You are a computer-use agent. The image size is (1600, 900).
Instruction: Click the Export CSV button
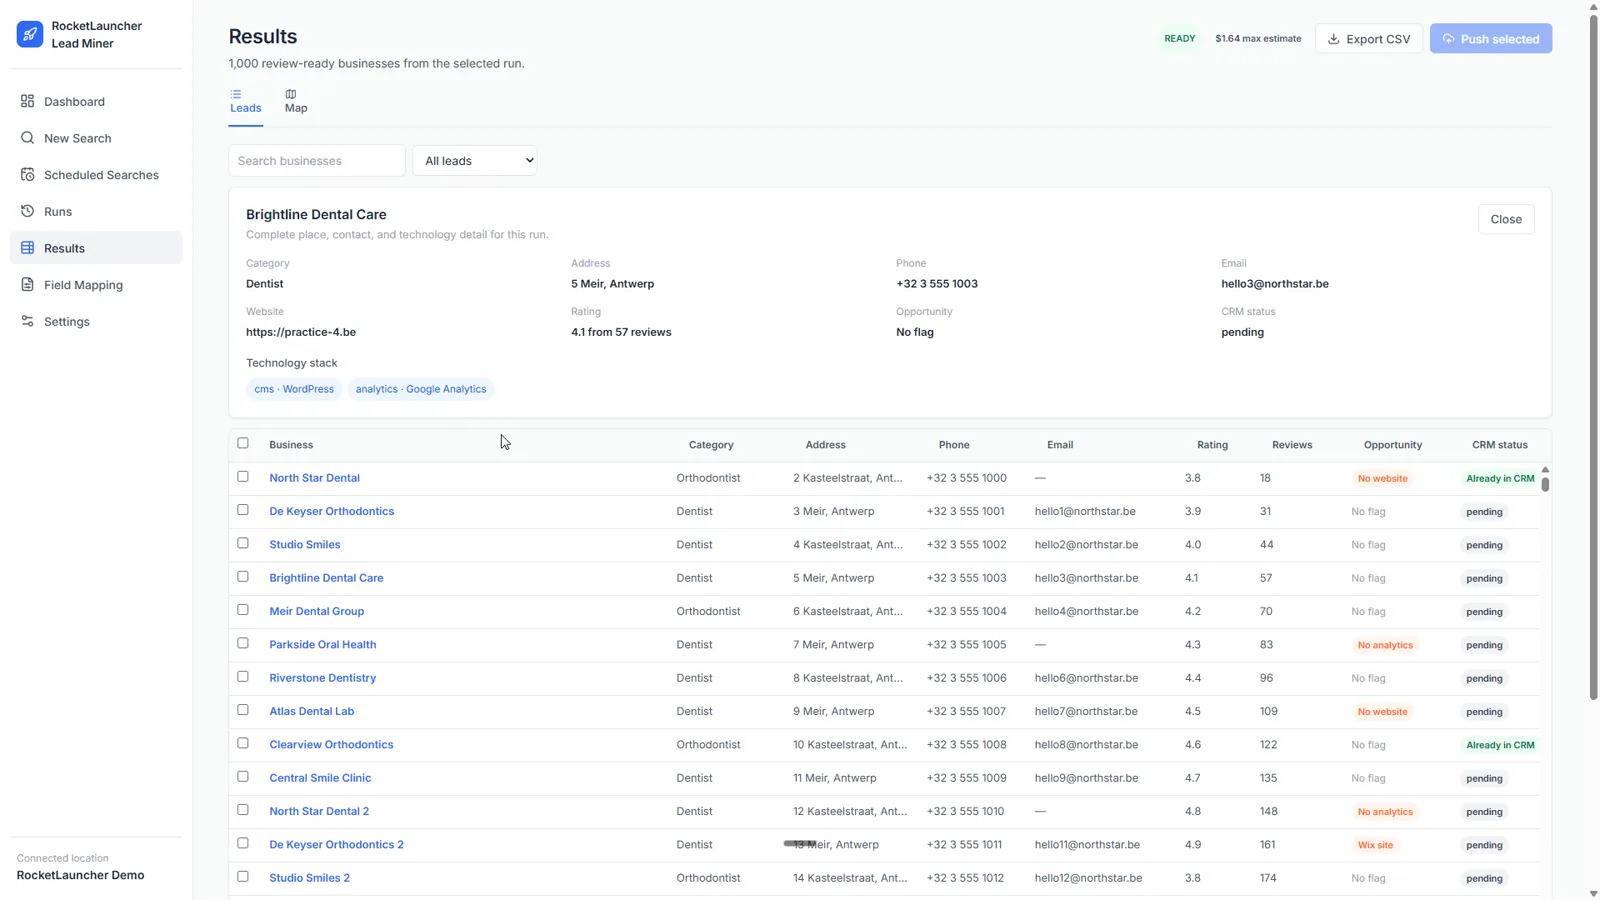tap(1368, 39)
